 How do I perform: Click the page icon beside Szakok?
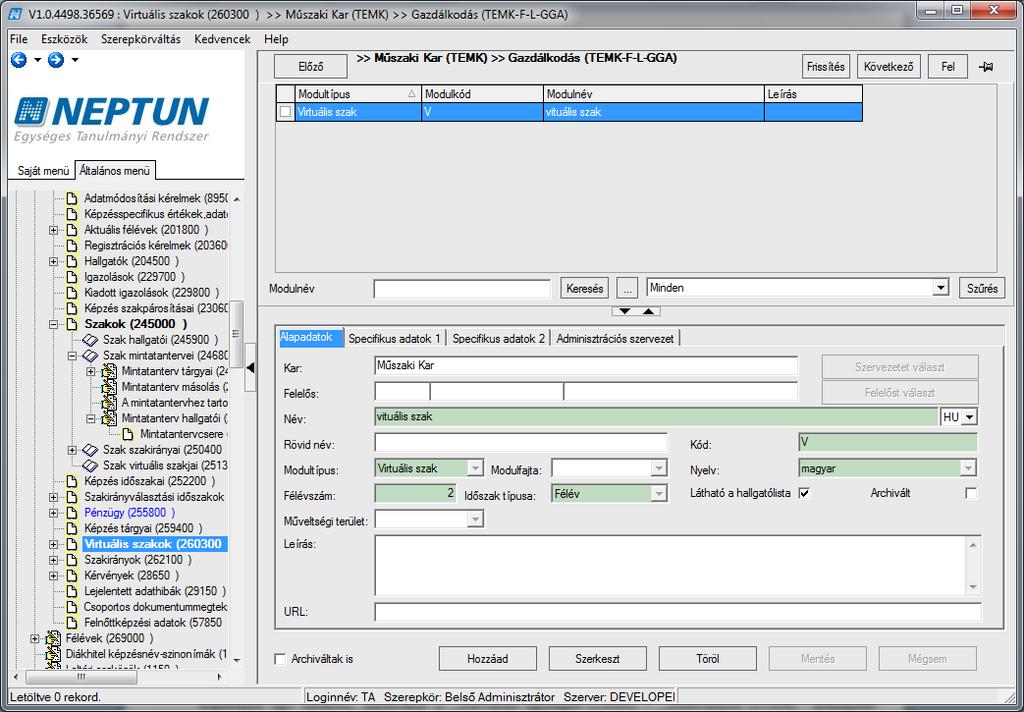pyautogui.click(x=72, y=324)
